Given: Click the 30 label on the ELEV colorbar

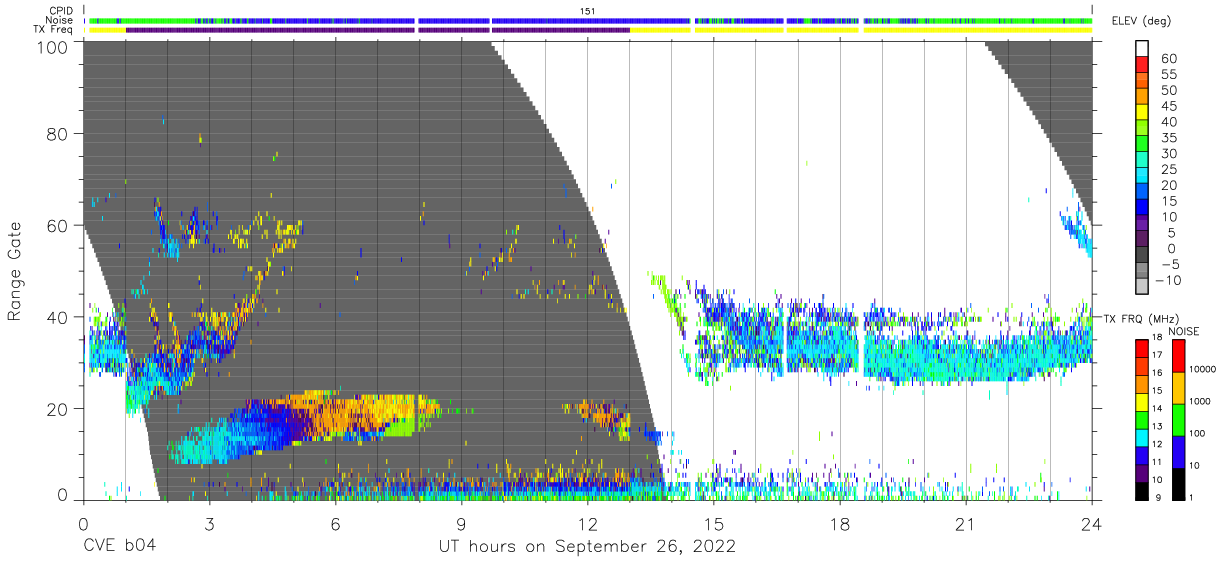Looking at the screenshot, I should point(1168,154).
